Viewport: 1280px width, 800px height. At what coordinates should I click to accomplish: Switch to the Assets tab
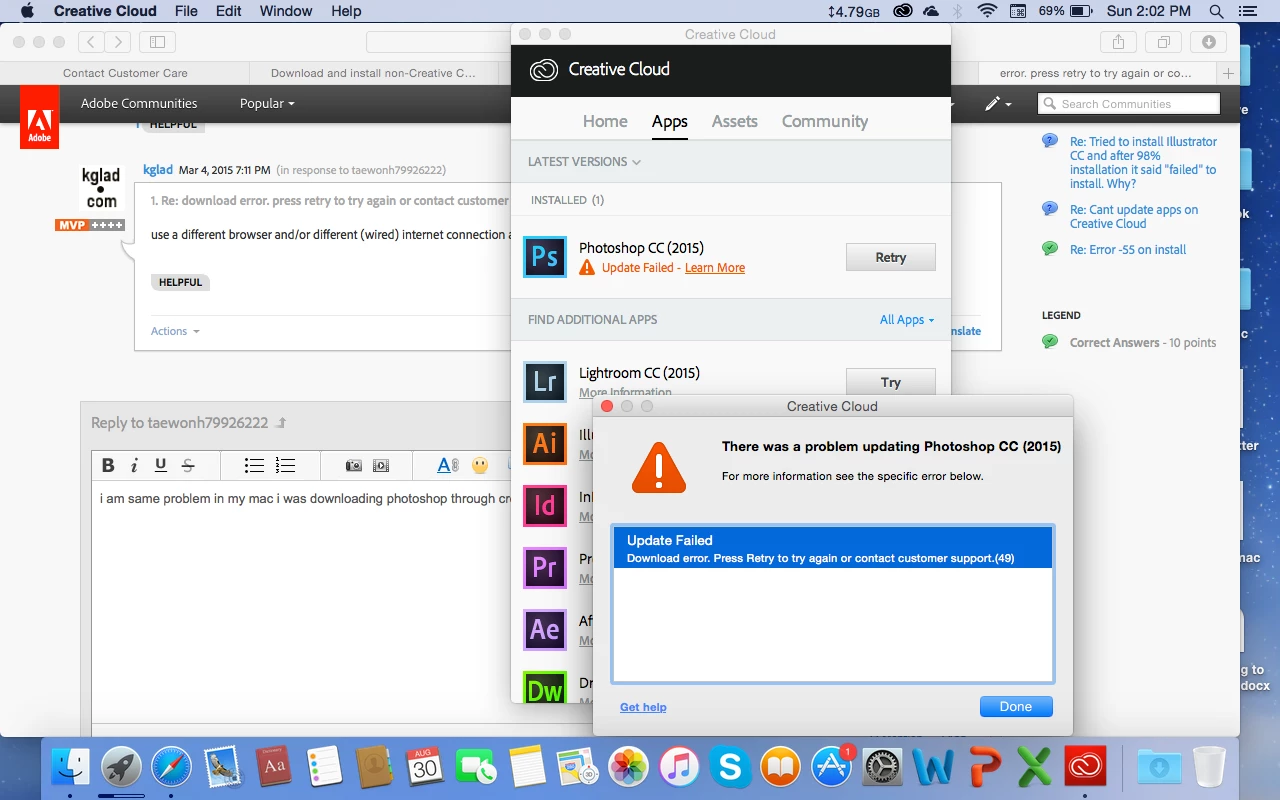pyautogui.click(x=735, y=121)
